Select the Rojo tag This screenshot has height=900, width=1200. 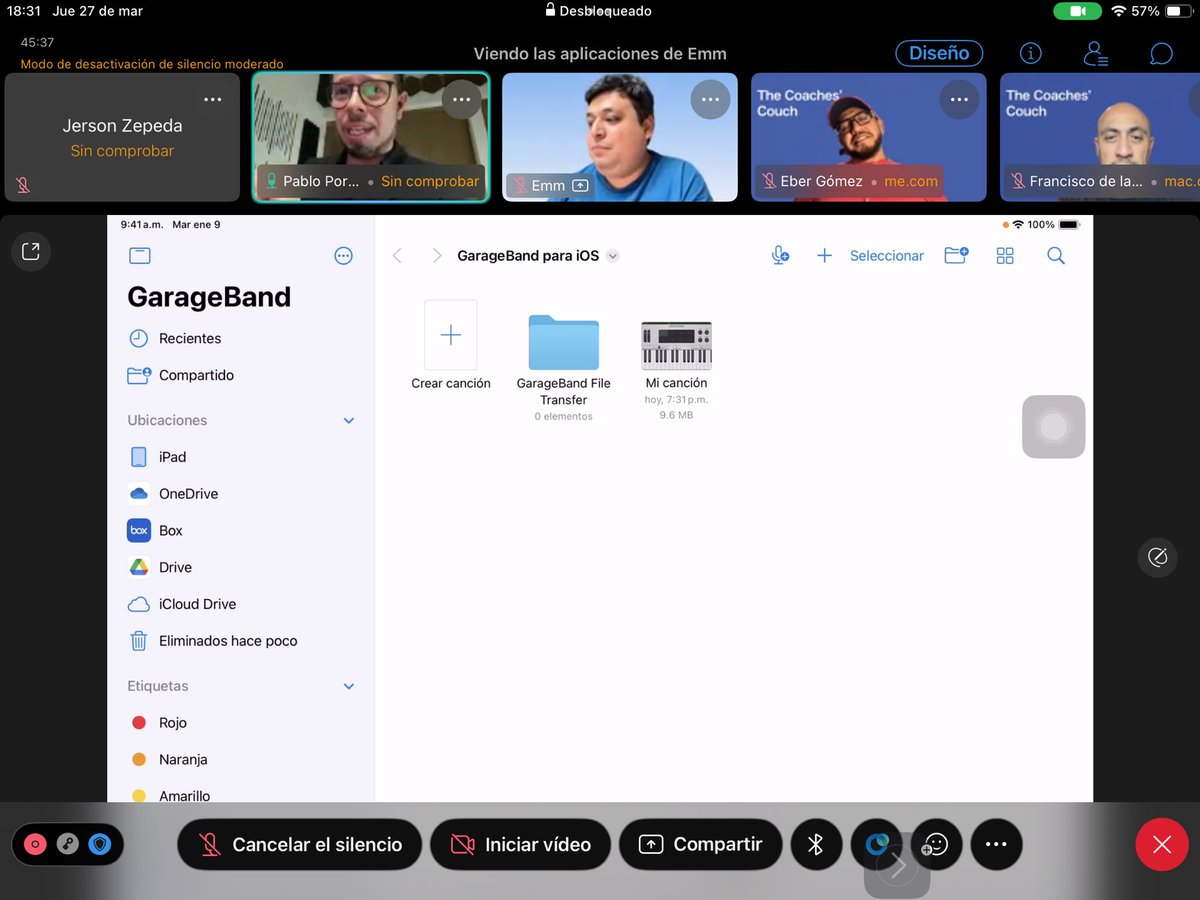241,723
